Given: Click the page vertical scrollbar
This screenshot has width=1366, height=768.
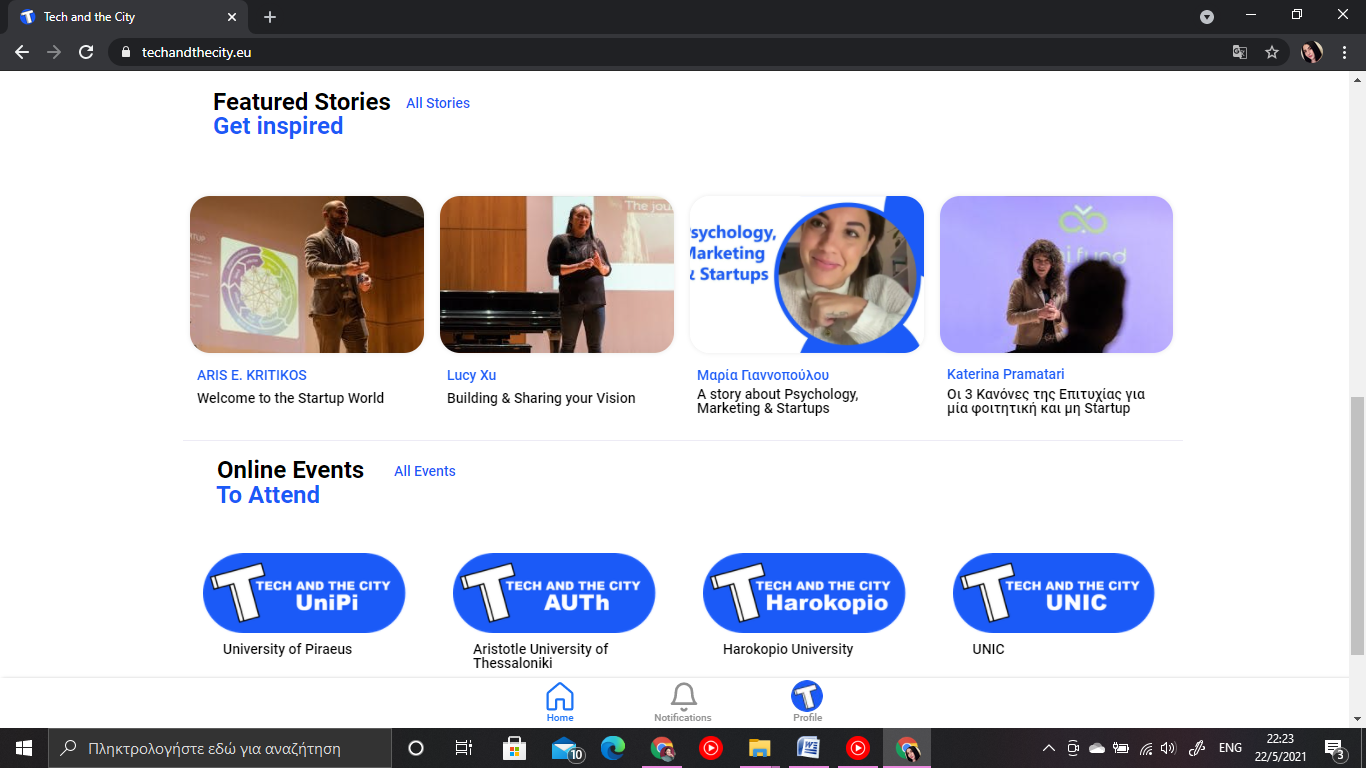Looking at the screenshot, I should tap(1357, 520).
